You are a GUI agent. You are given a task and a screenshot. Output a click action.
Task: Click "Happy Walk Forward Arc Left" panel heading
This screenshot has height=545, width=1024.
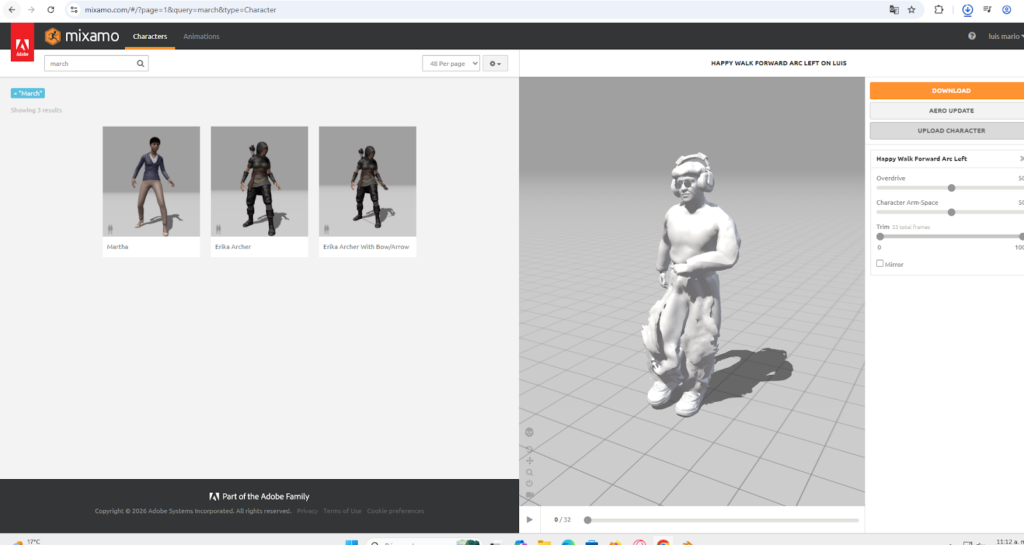921,159
